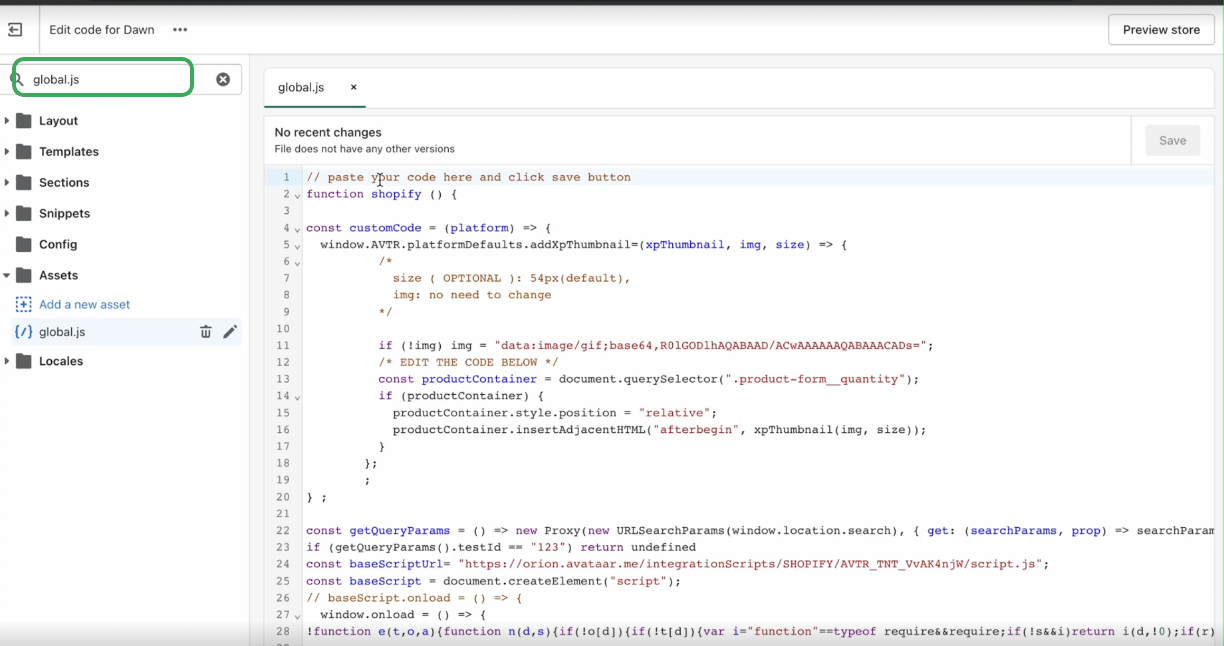Click the exit code editor icon
The width and height of the screenshot is (1224, 646).
click(x=15, y=30)
